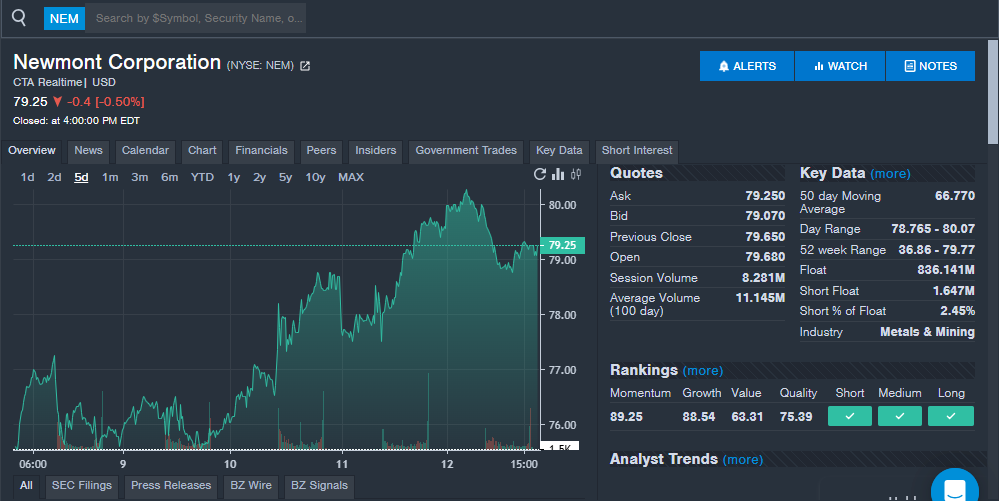Click the magnifier search icon
The width and height of the screenshot is (999, 501).
(19, 18)
